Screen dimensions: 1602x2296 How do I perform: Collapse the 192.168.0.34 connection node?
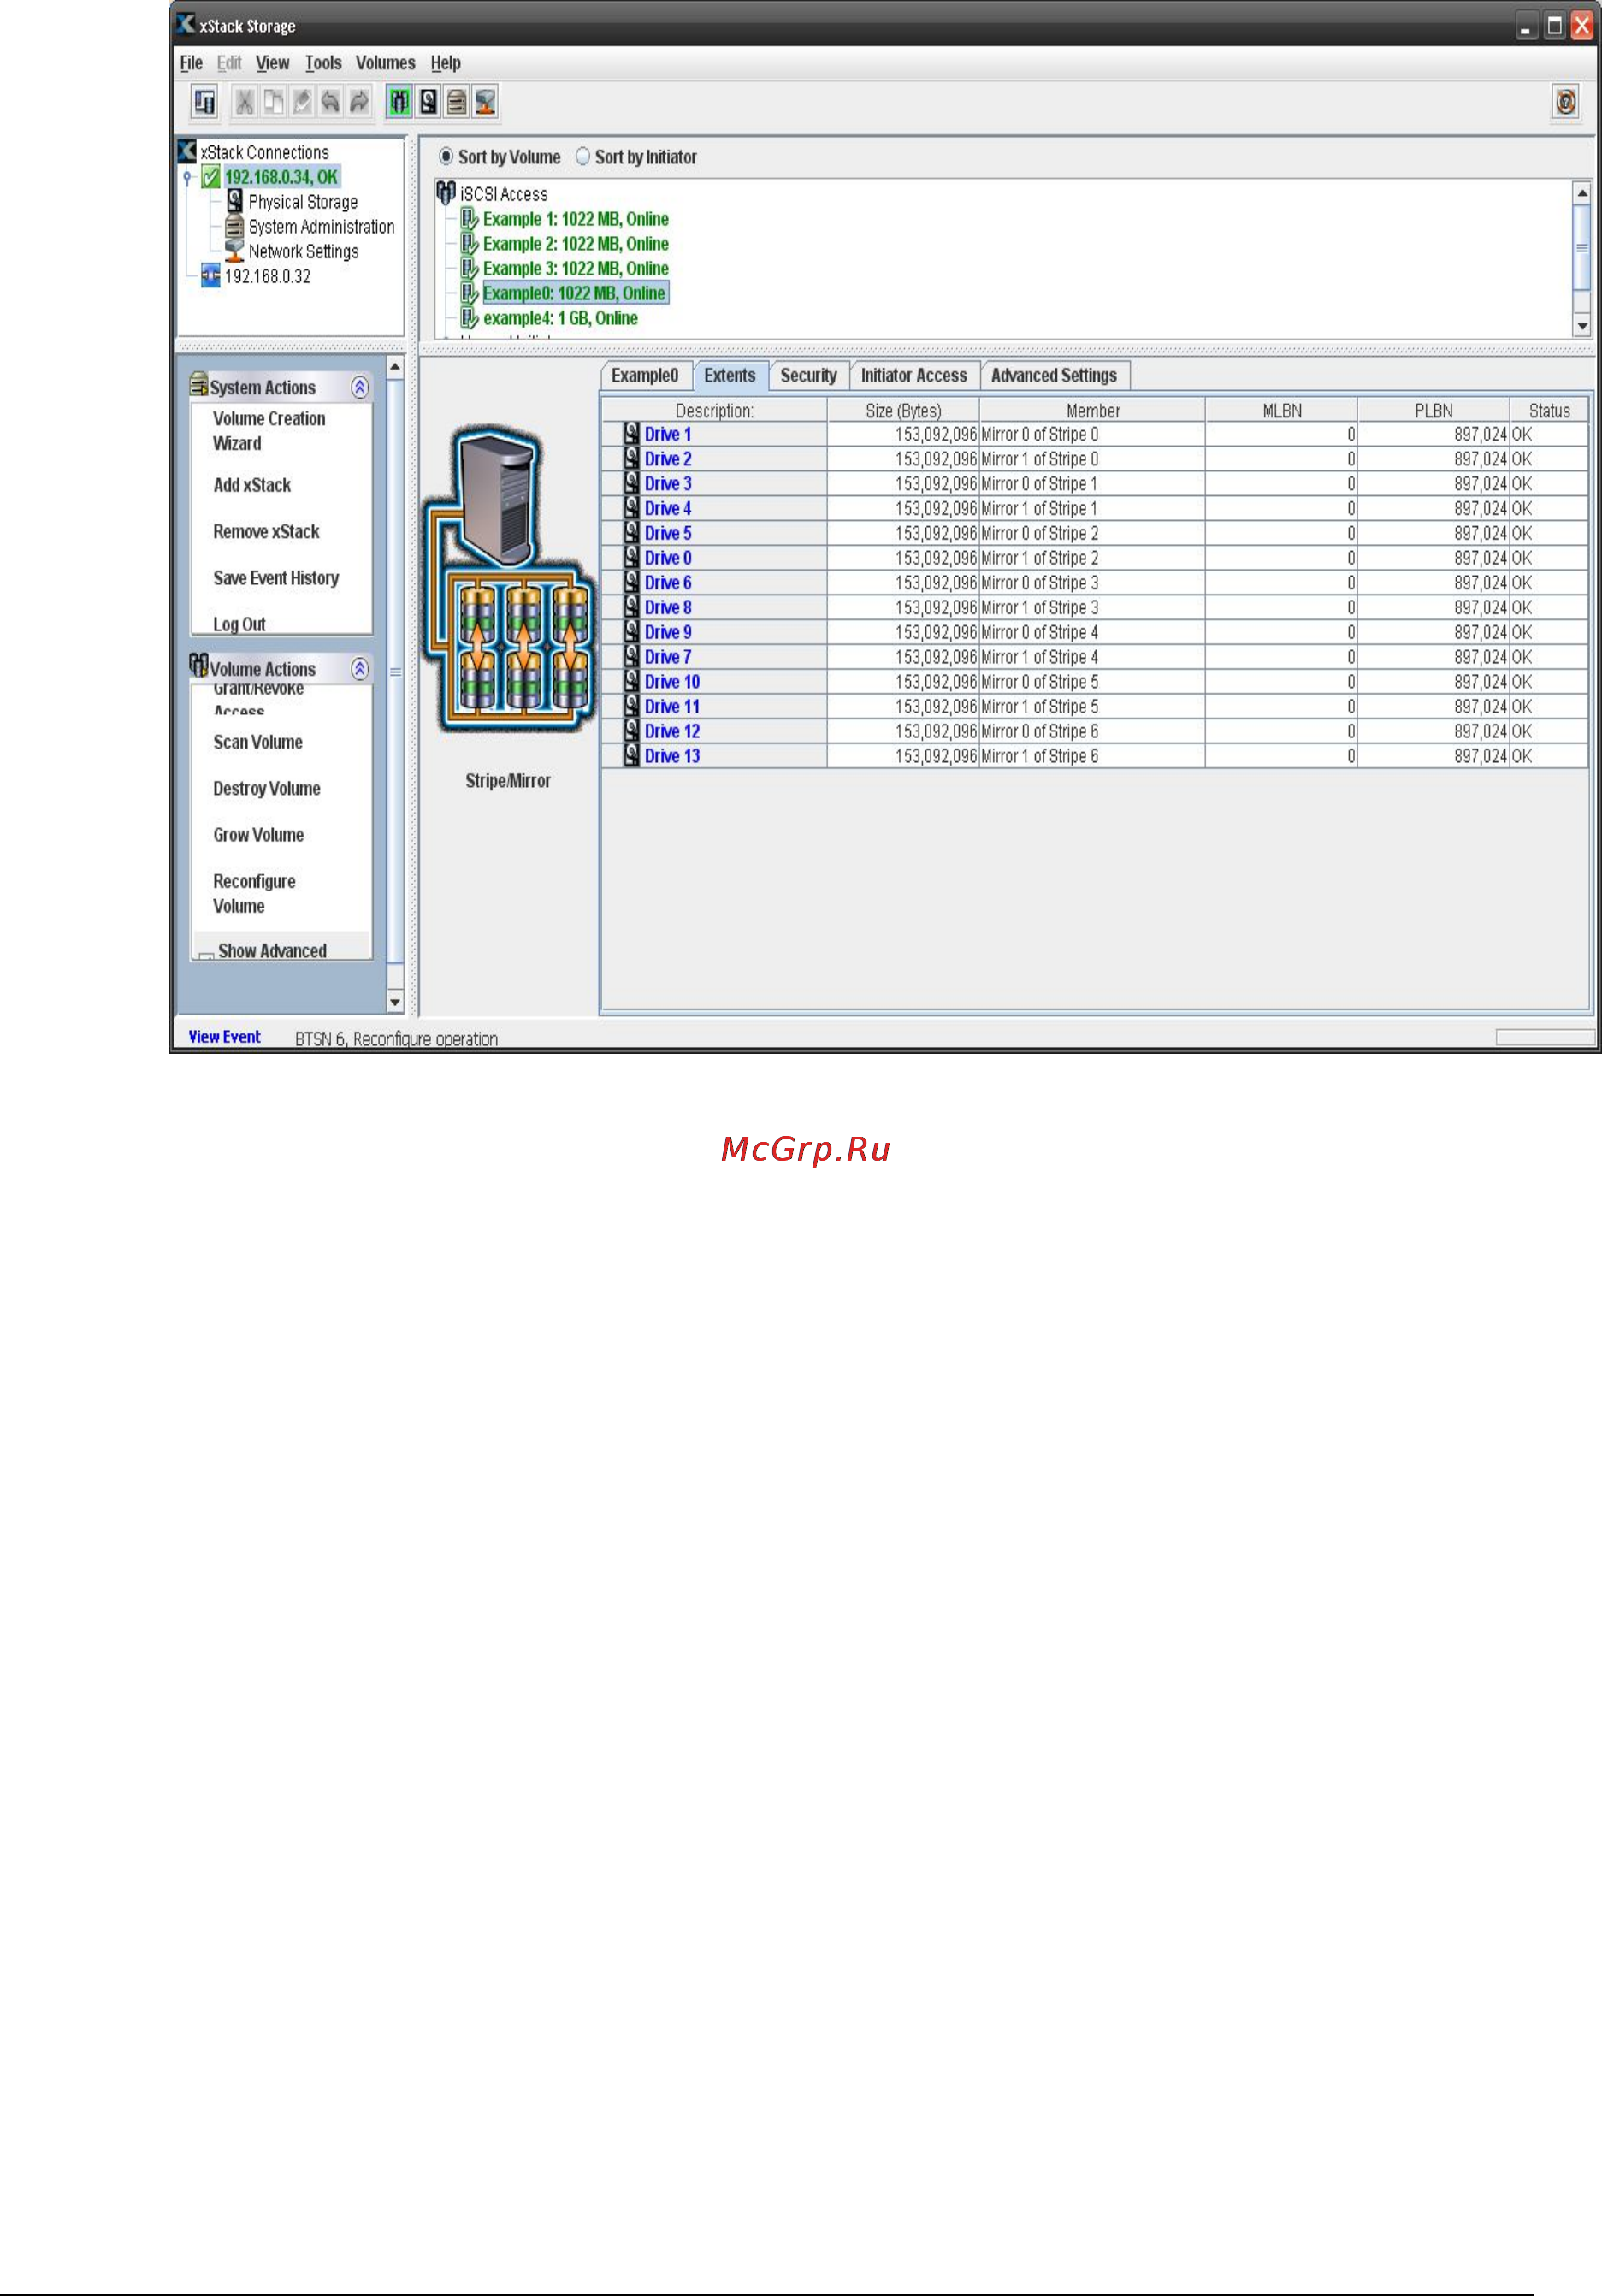187,178
